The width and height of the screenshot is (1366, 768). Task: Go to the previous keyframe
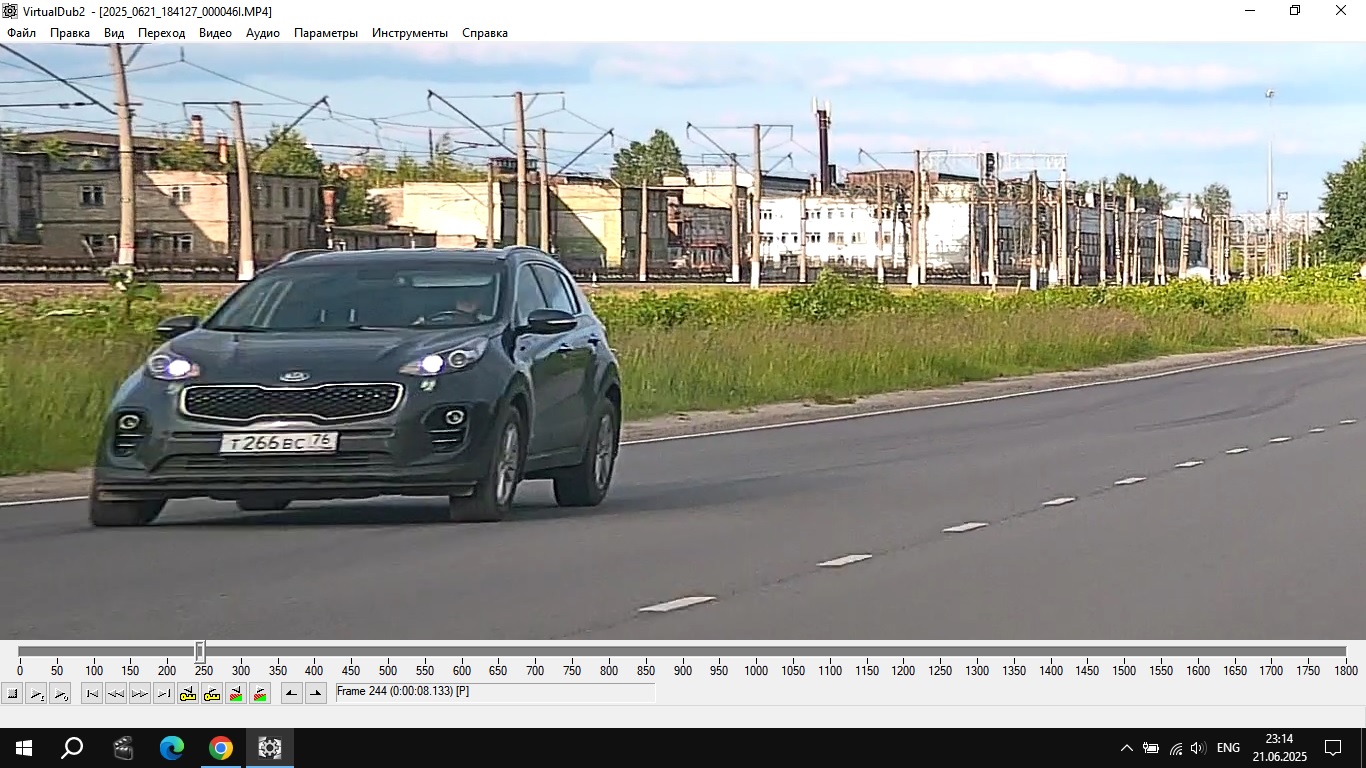point(188,693)
